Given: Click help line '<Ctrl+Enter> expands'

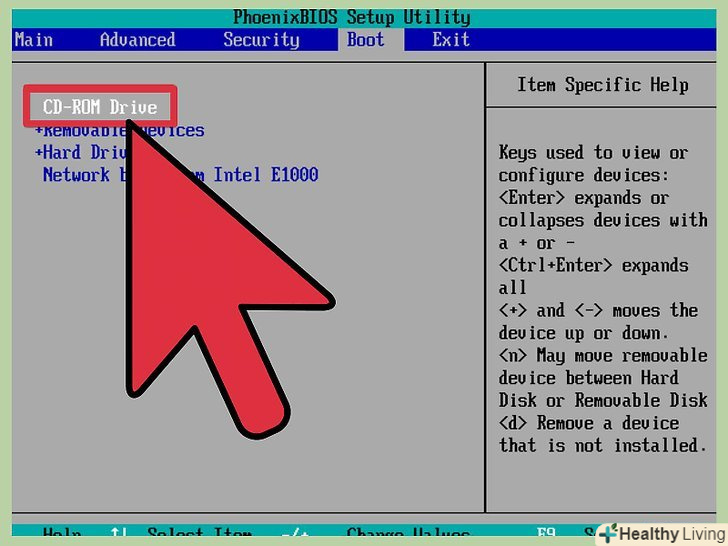Looking at the screenshot, I should 593,265.
